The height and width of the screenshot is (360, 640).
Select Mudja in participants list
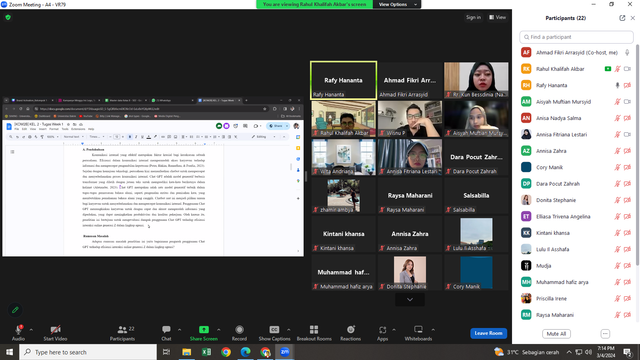(577, 266)
